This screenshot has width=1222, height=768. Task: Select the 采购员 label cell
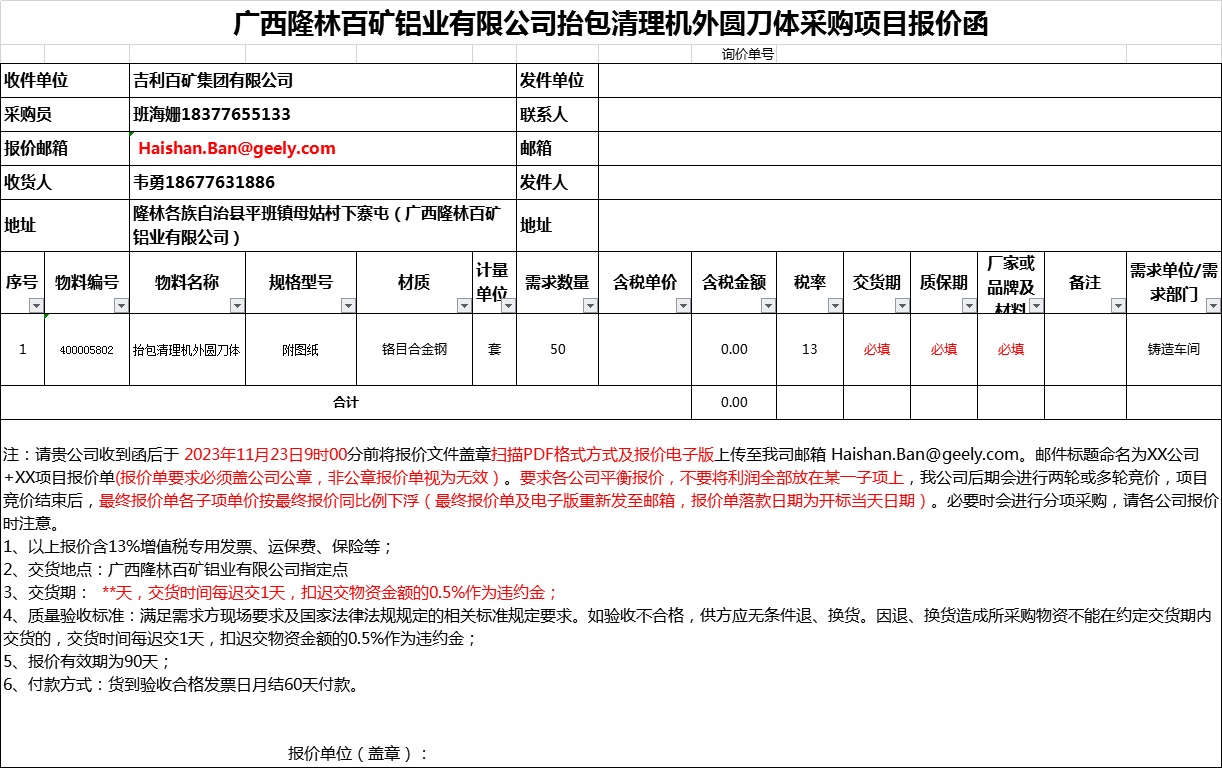tap(65, 114)
